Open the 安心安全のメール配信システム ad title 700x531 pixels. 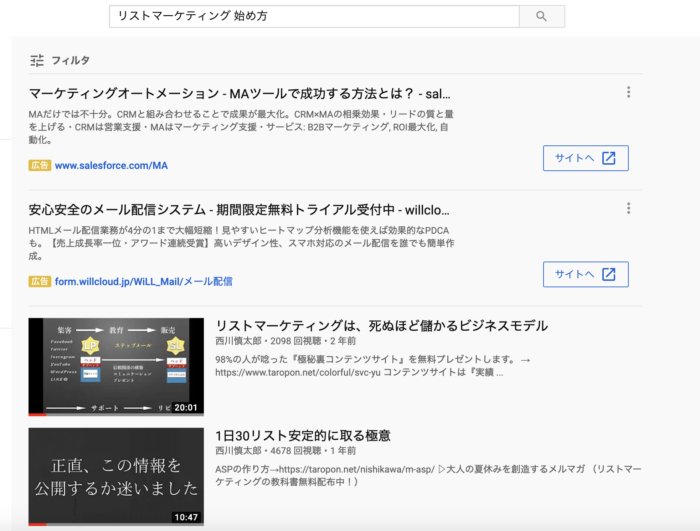239,210
